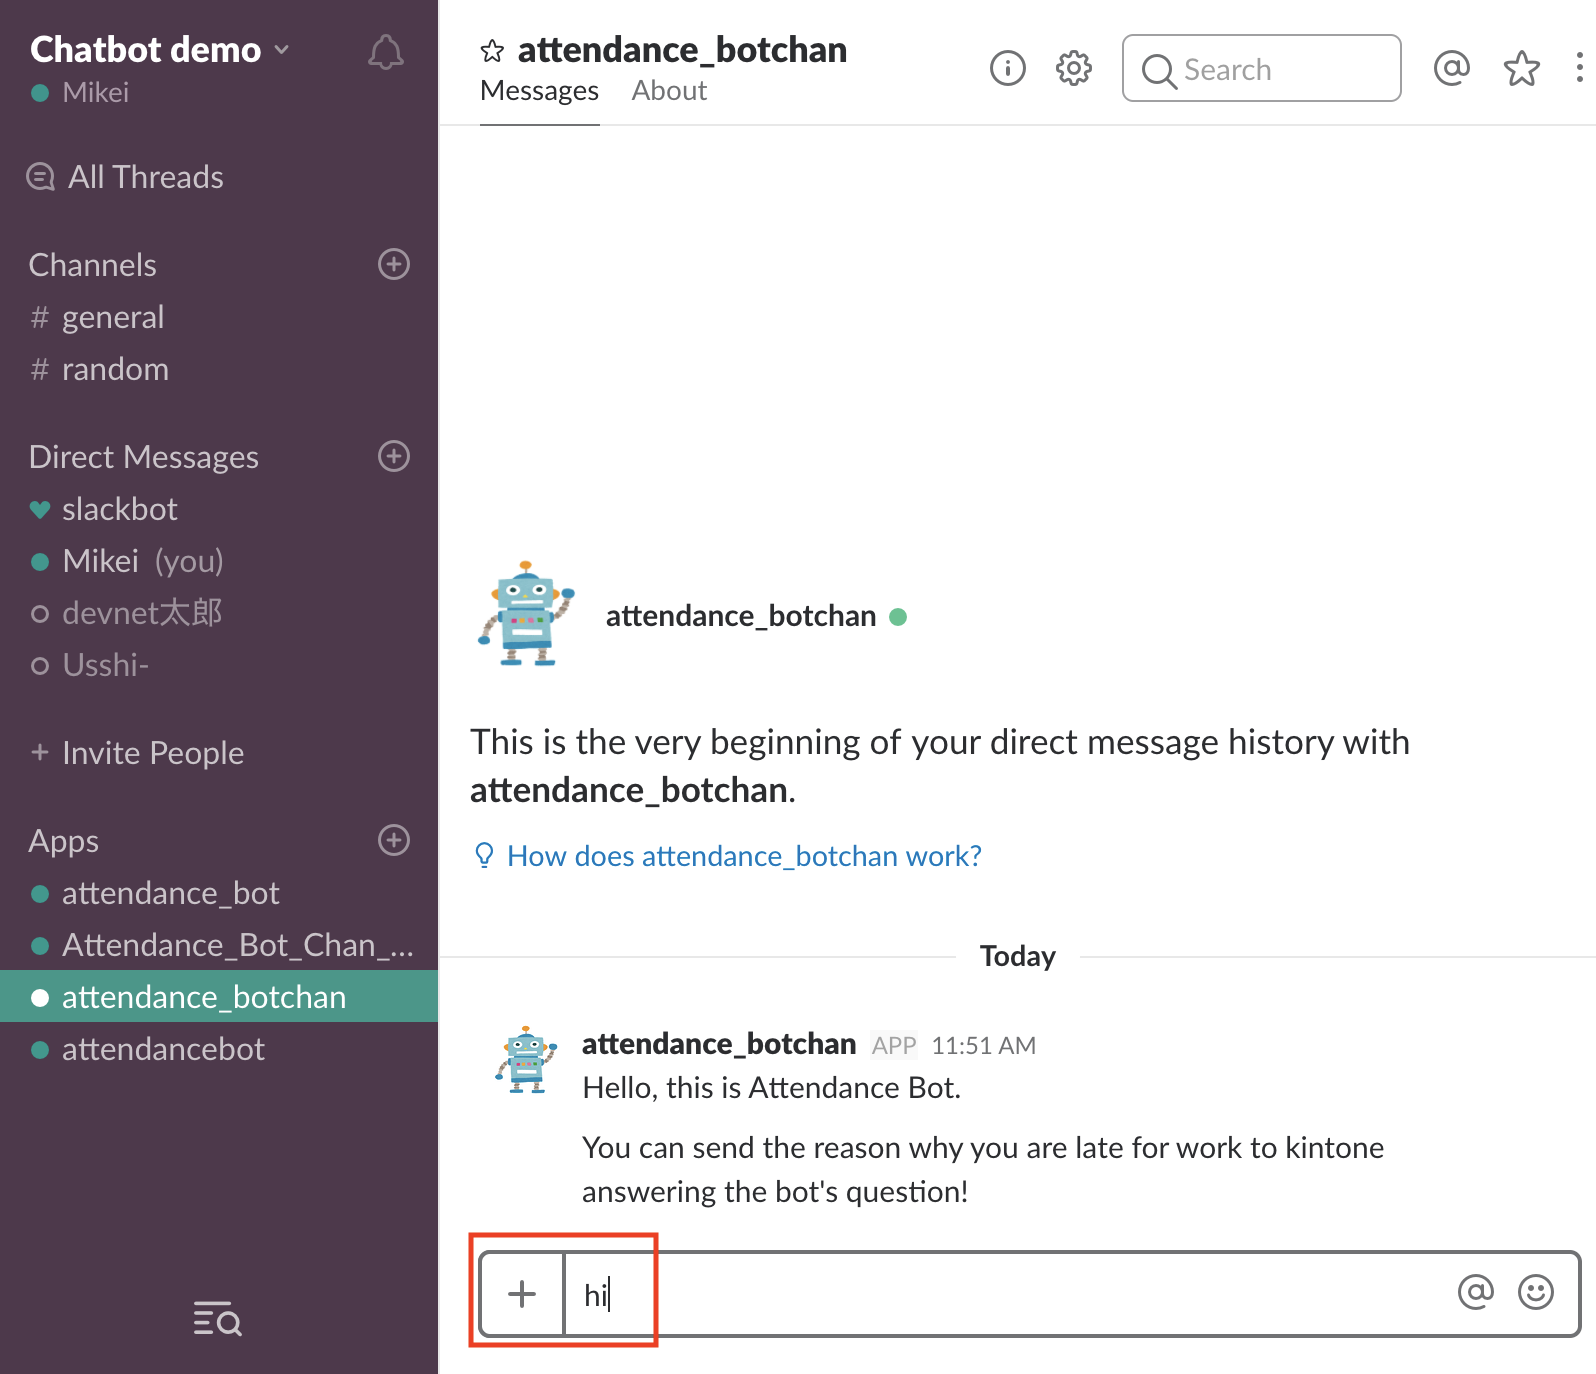Start a new direct message with plus
Viewport: 1596px width, 1374px height.
click(x=394, y=456)
